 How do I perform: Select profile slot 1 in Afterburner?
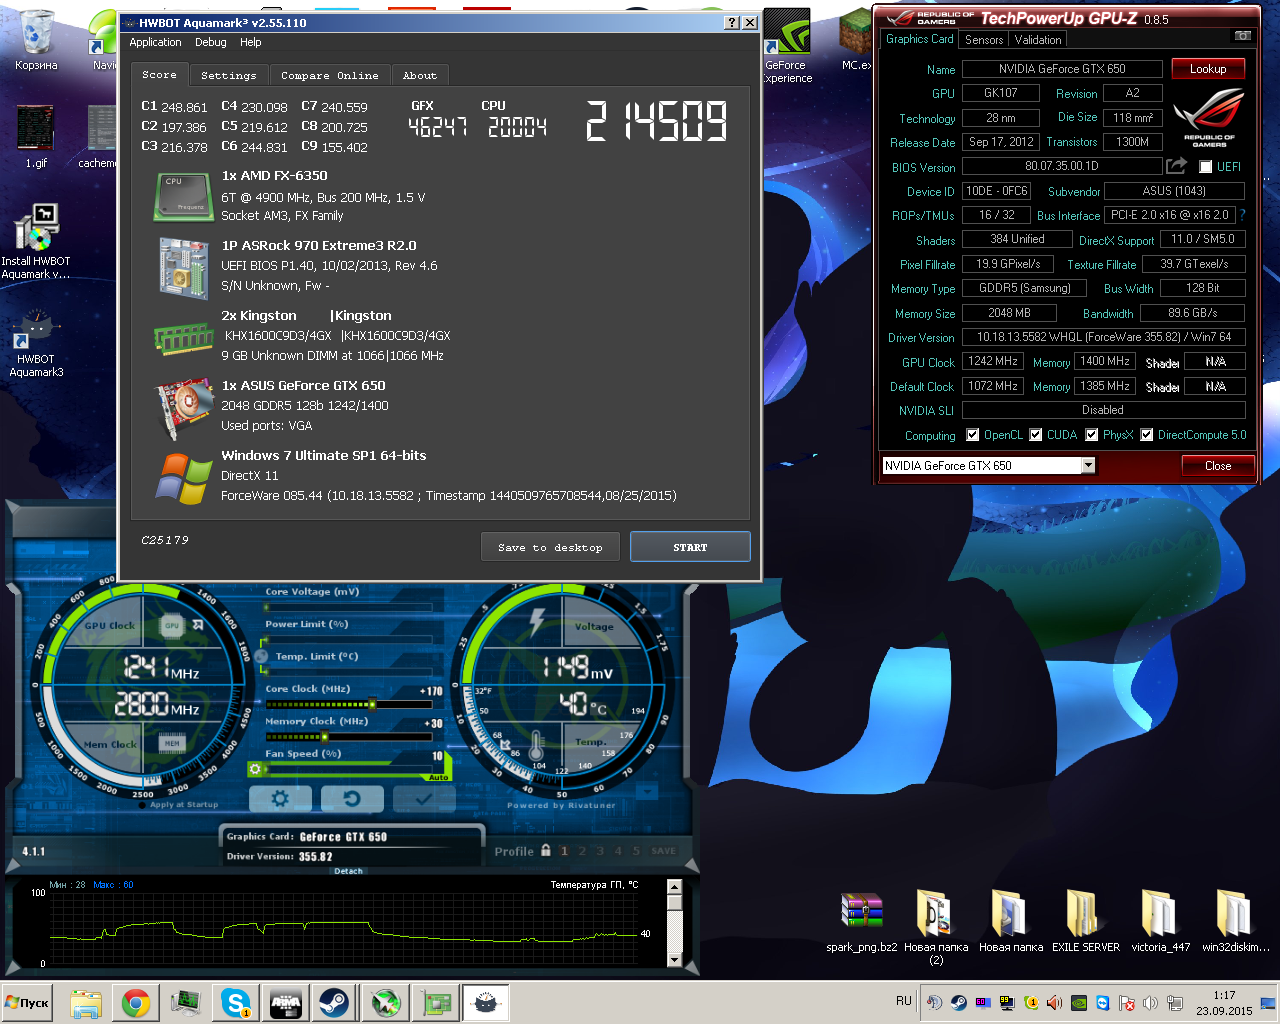pos(564,851)
